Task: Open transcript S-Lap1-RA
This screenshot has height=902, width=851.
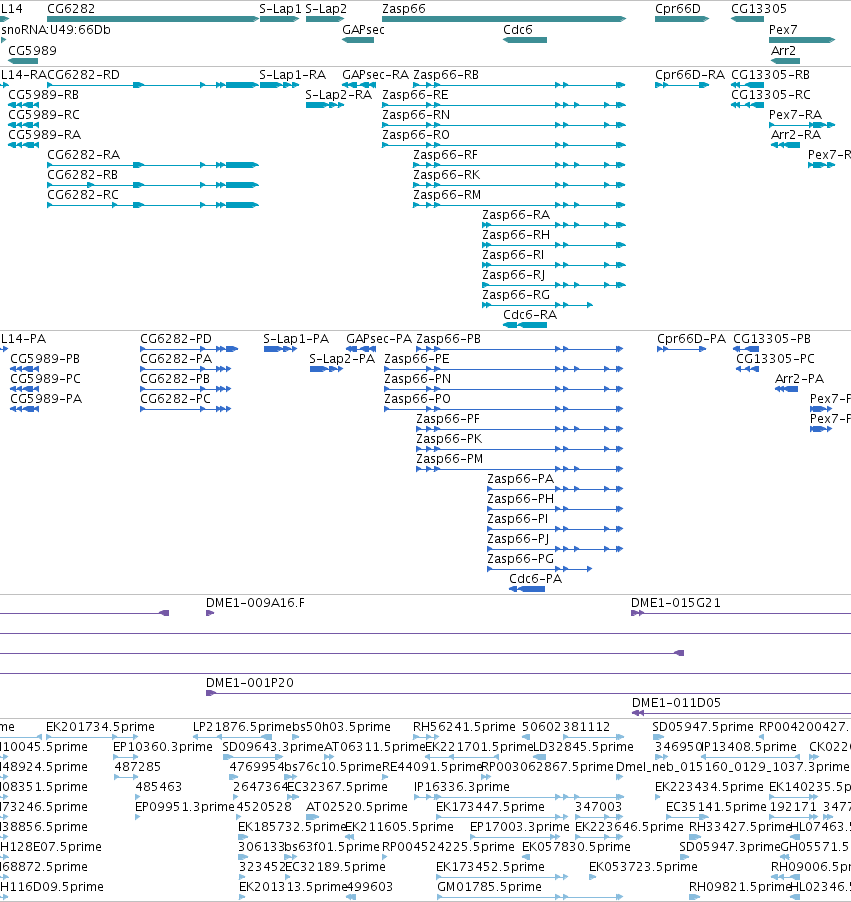Action: 292,75
